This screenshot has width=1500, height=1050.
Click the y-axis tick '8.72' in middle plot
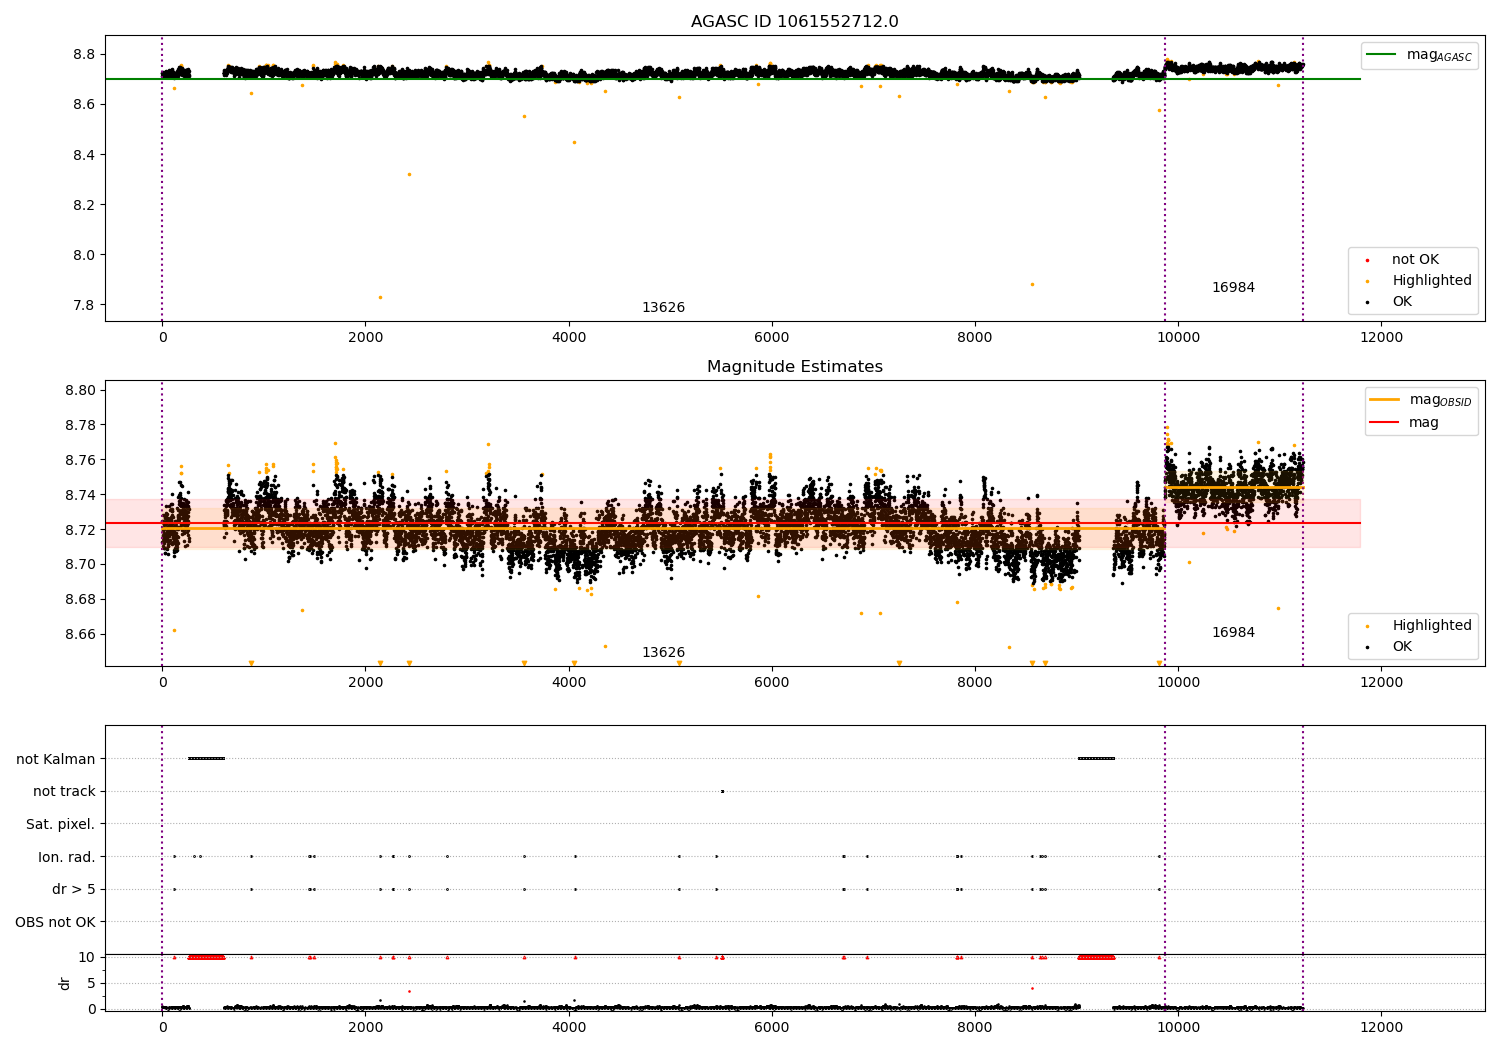(80, 530)
